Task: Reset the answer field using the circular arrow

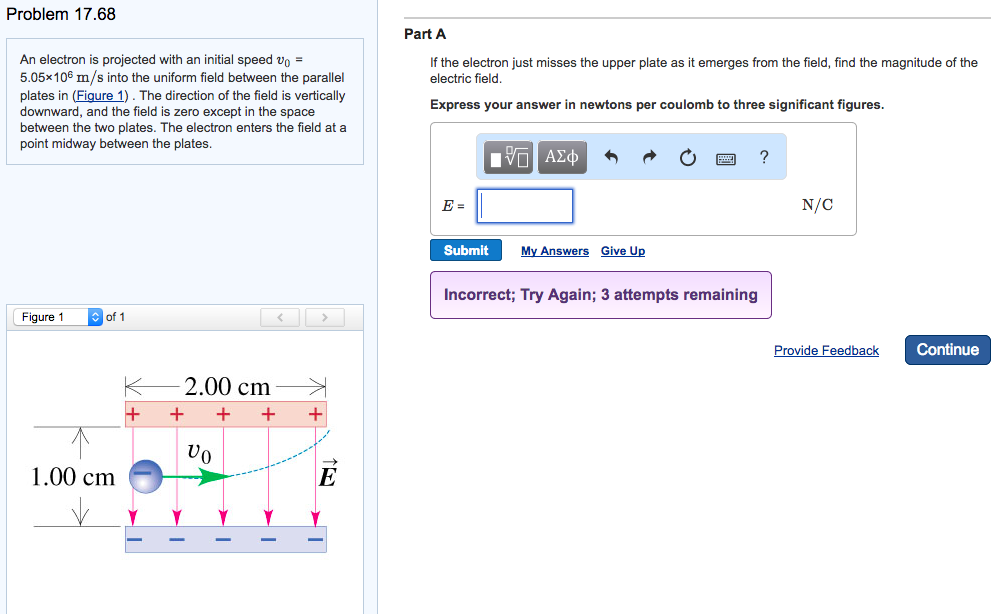Action: pos(688,157)
